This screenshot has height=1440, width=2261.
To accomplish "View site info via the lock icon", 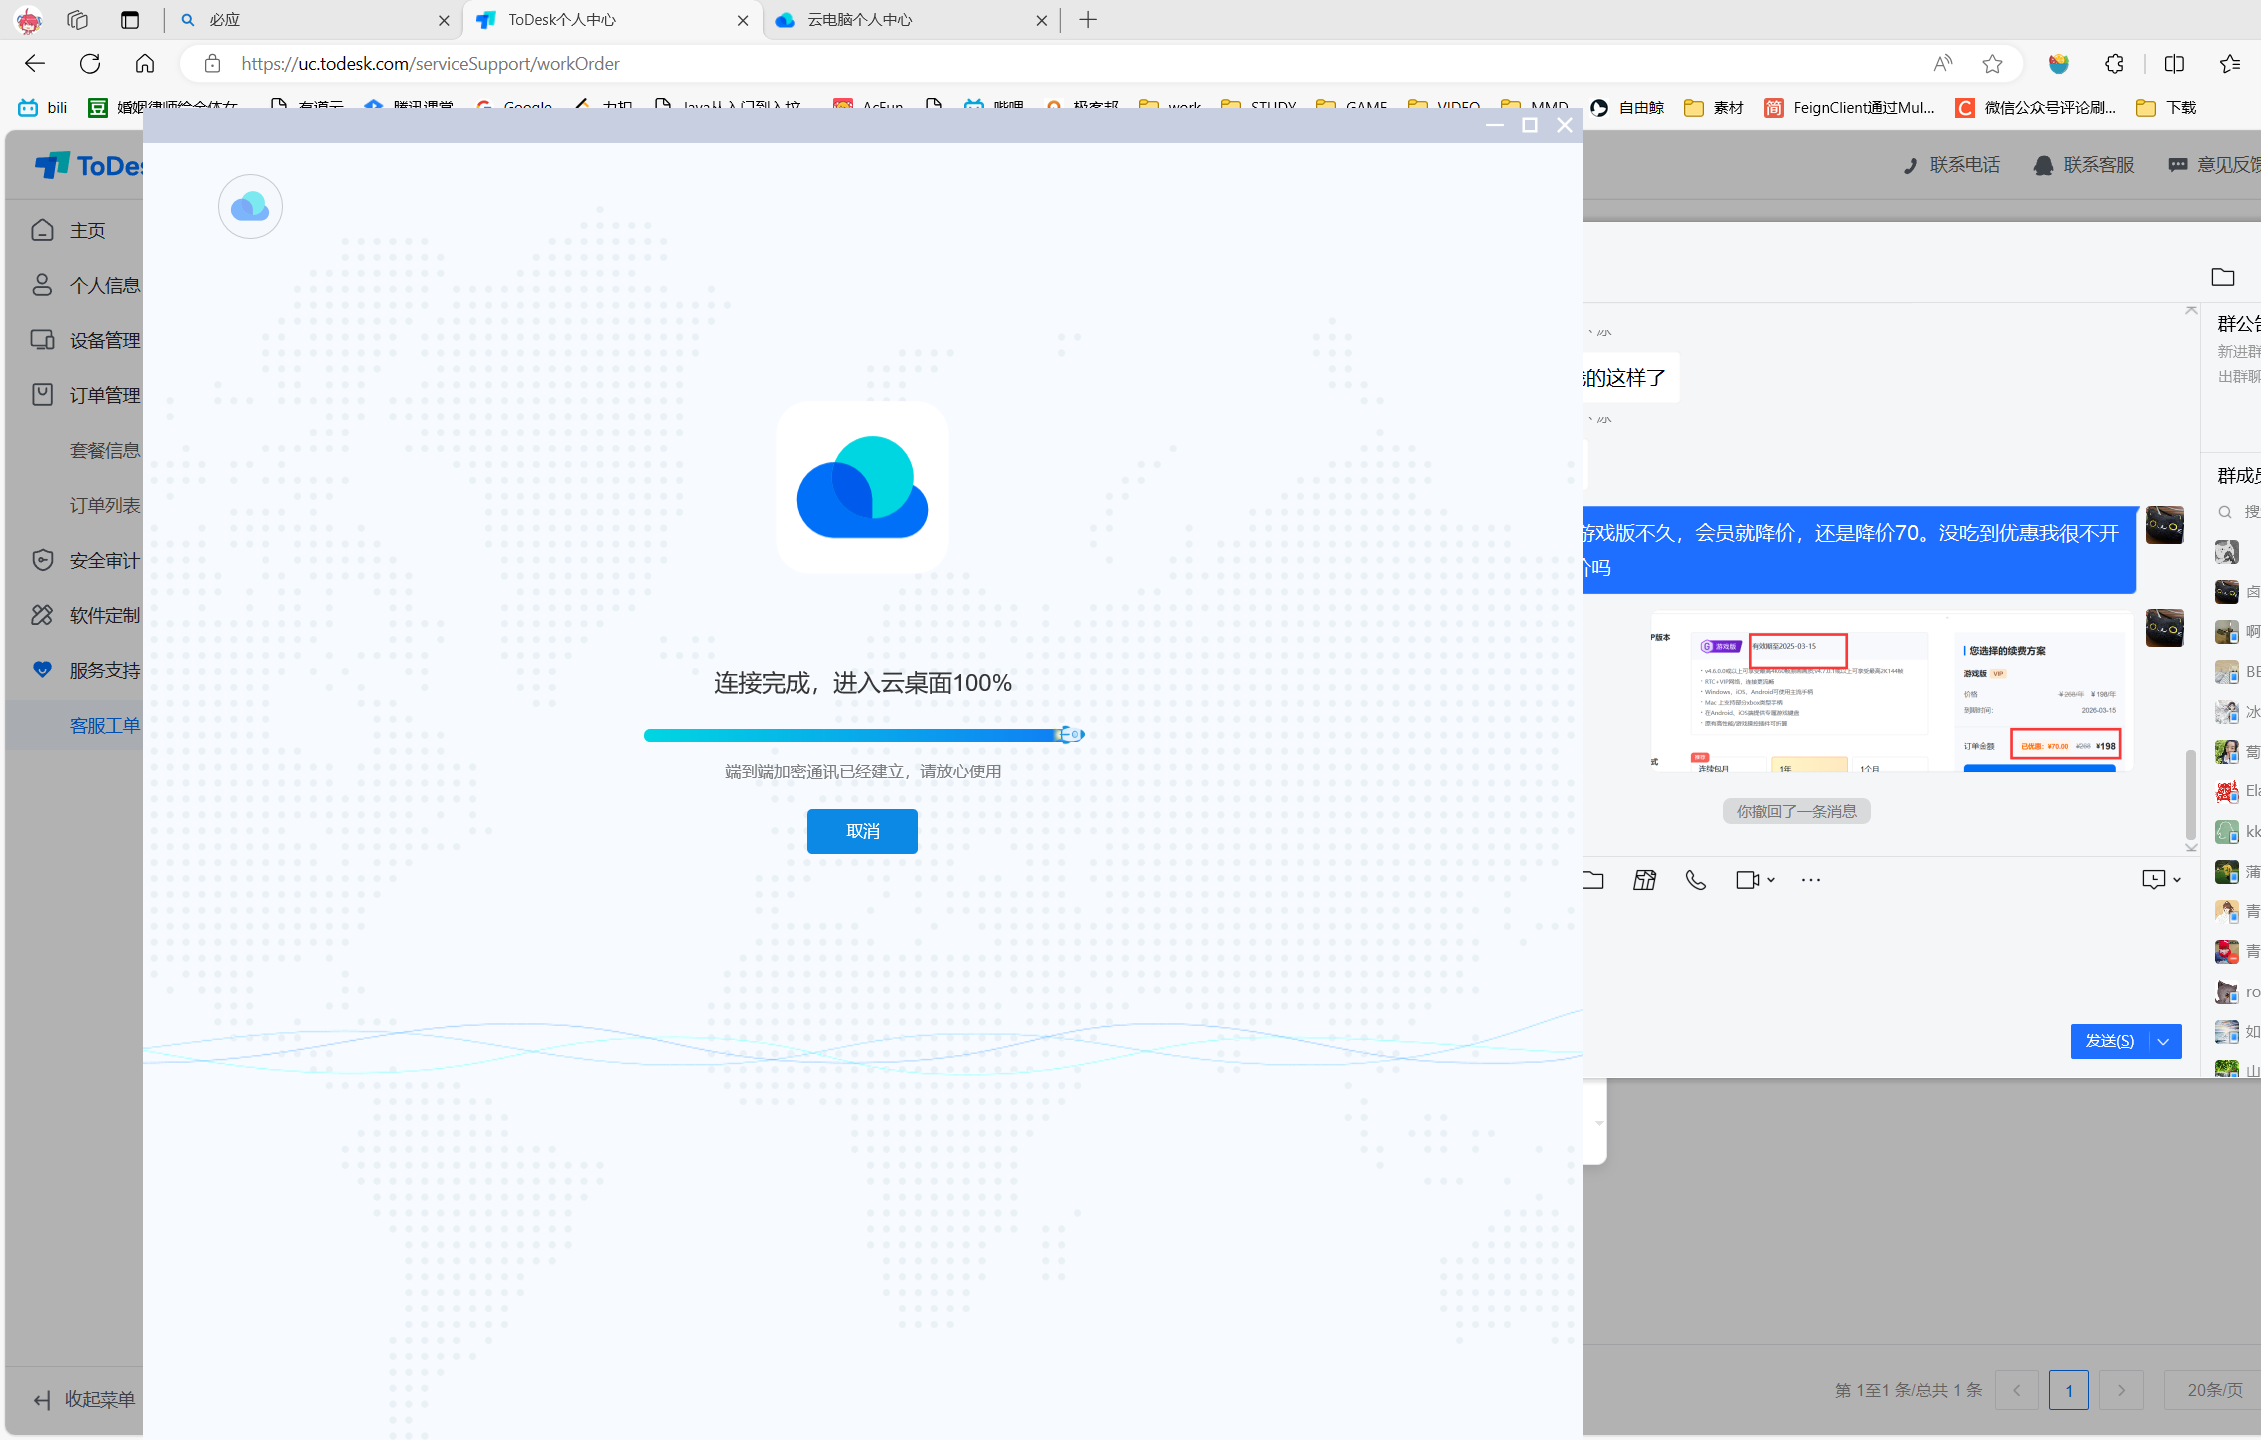I will point(212,64).
